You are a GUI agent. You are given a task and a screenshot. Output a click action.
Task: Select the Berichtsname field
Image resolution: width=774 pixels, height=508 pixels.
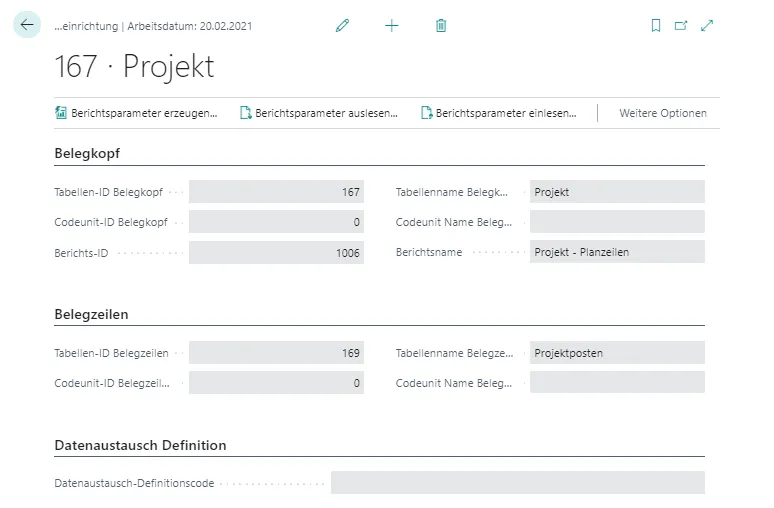pyautogui.click(x=616, y=252)
